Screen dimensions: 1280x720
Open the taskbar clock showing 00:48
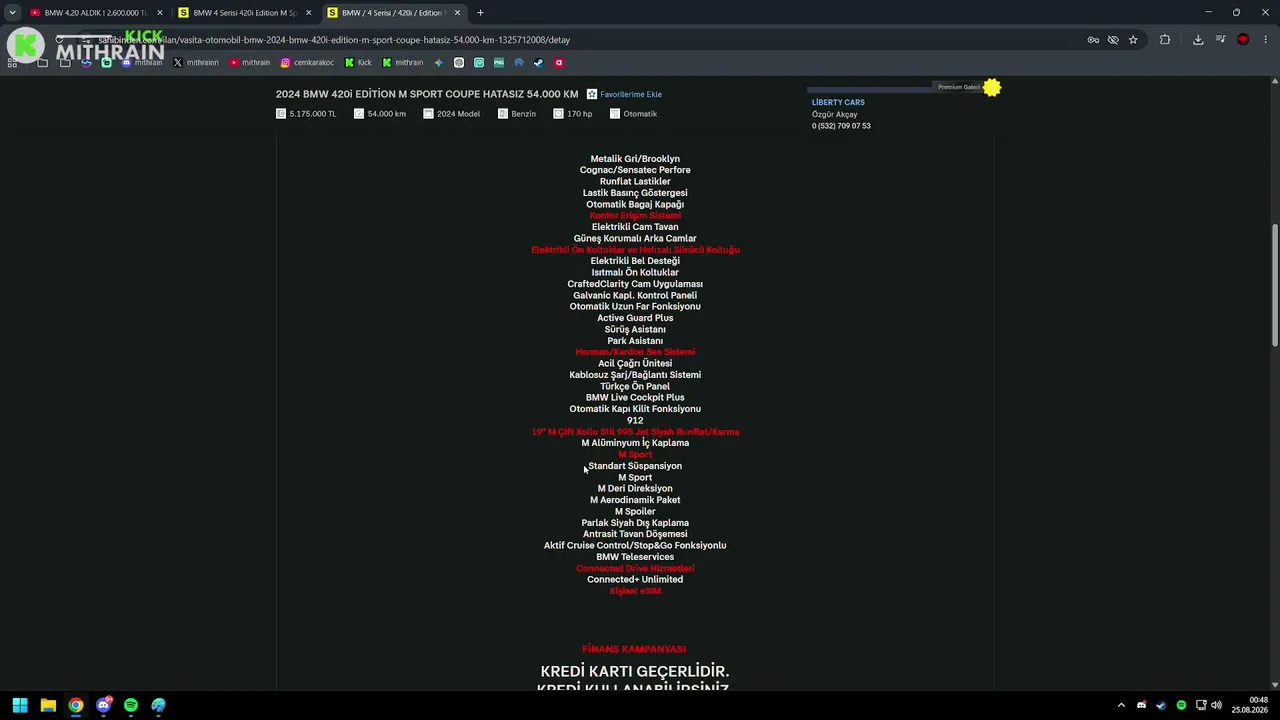click(x=1250, y=705)
